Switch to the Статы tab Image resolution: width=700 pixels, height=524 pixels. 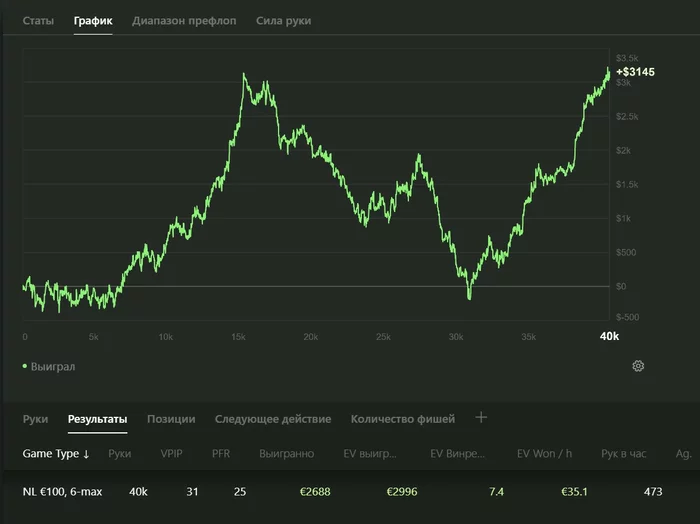(38, 21)
